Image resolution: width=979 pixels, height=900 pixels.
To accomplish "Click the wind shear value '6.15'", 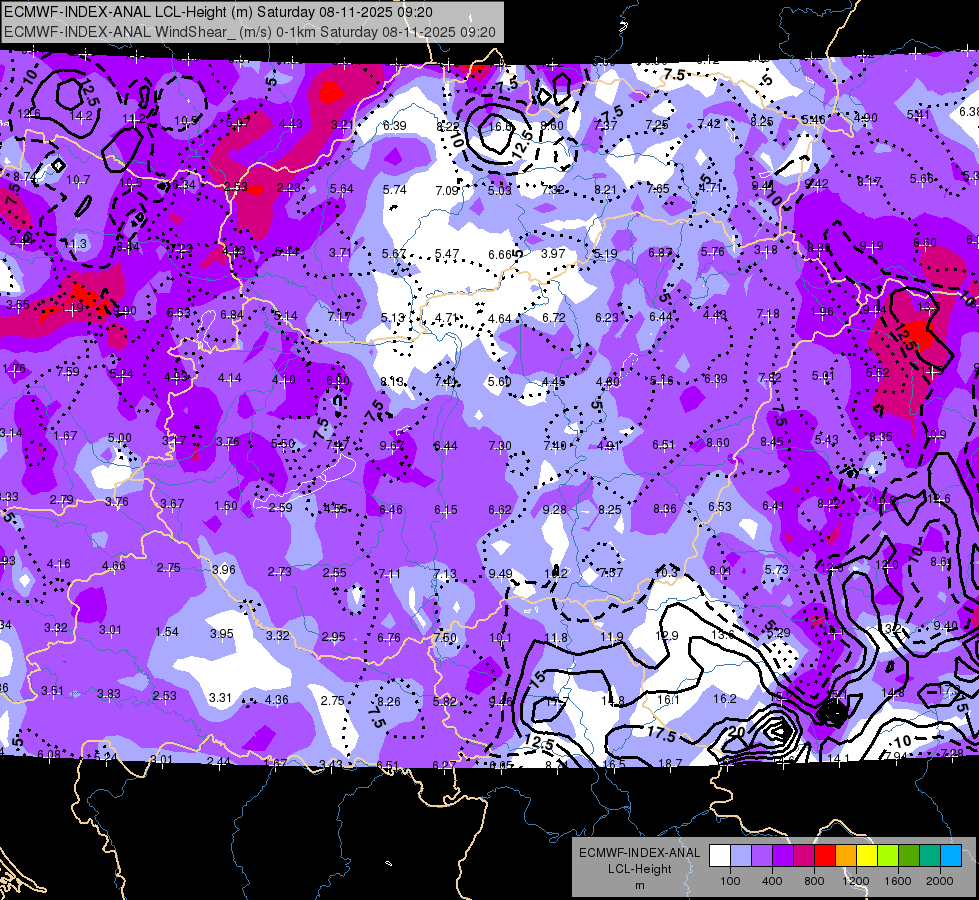I will 446,510.
